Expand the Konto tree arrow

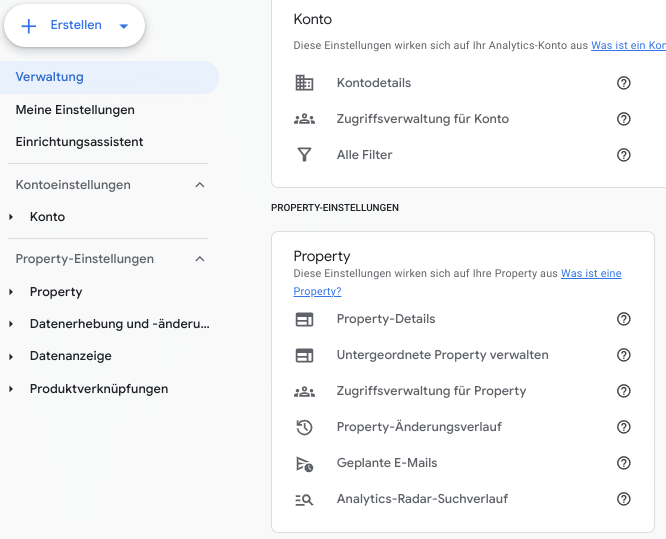click(11, 217)
